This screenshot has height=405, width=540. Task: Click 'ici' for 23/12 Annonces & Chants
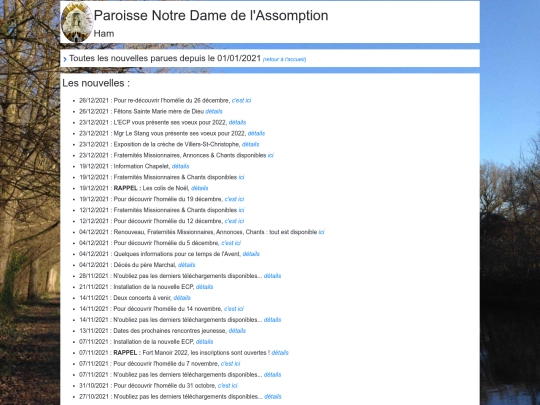coord(271,156)
